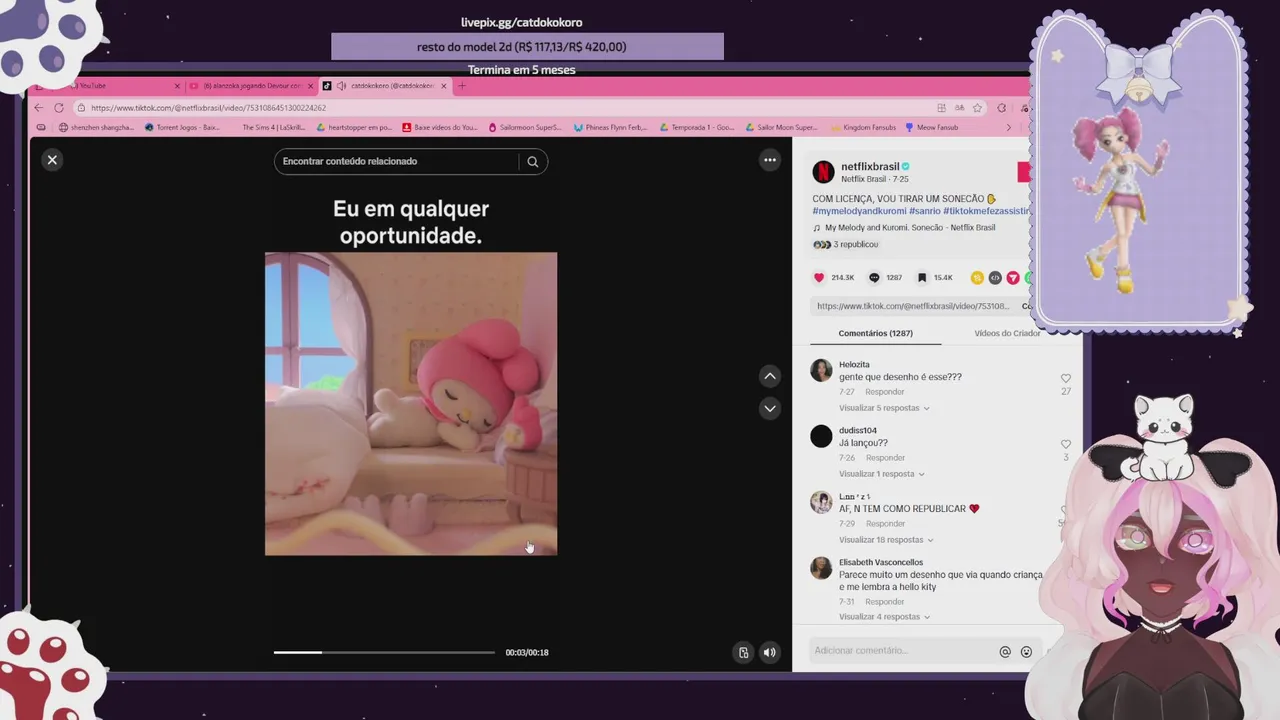The height and width of the screenshot is (720, 1280).
Task: Open Elisabeth Vasconcellos' avatar
Action: point(821,568)
